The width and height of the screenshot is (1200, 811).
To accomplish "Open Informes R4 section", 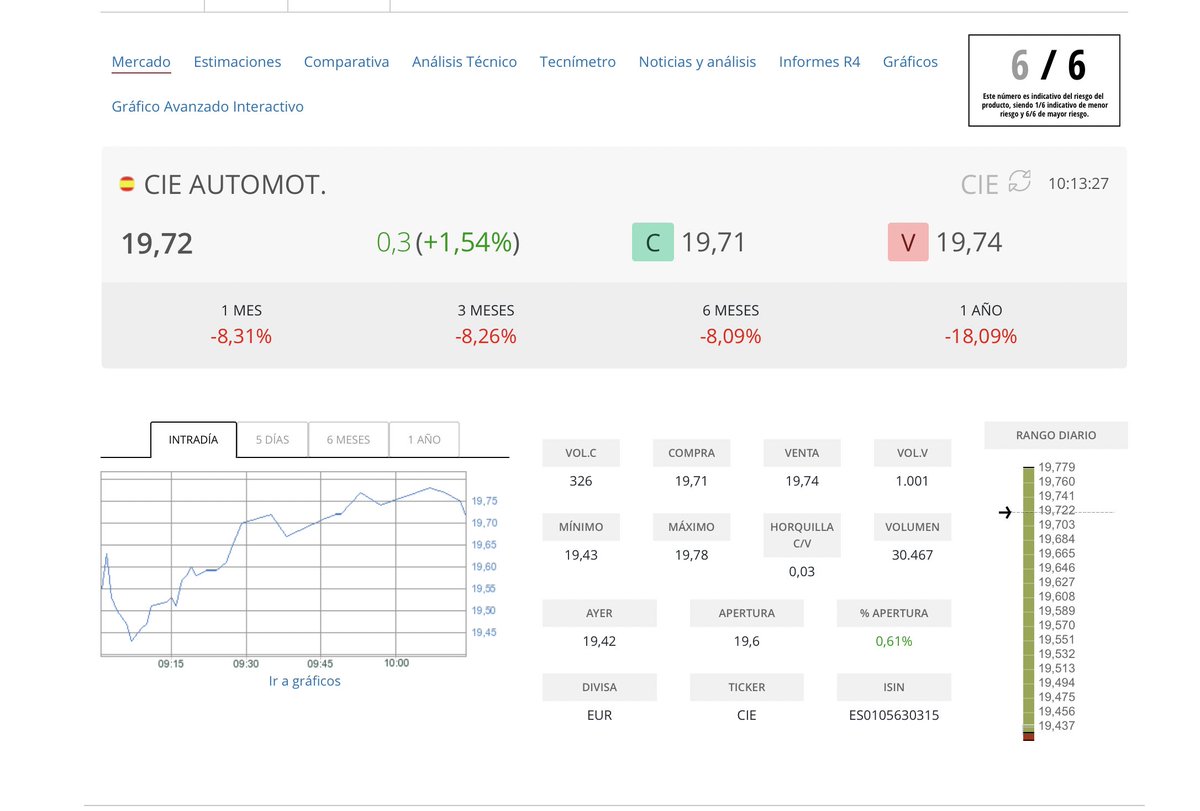I will point(819,62).
